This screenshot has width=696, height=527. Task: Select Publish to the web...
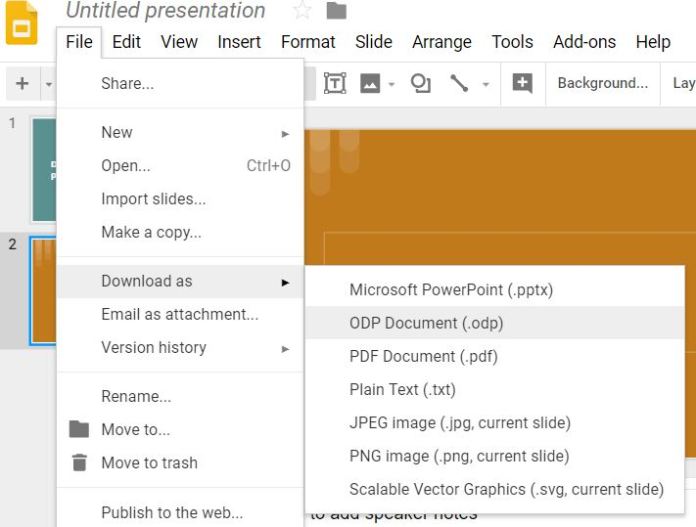click(180, 512)
